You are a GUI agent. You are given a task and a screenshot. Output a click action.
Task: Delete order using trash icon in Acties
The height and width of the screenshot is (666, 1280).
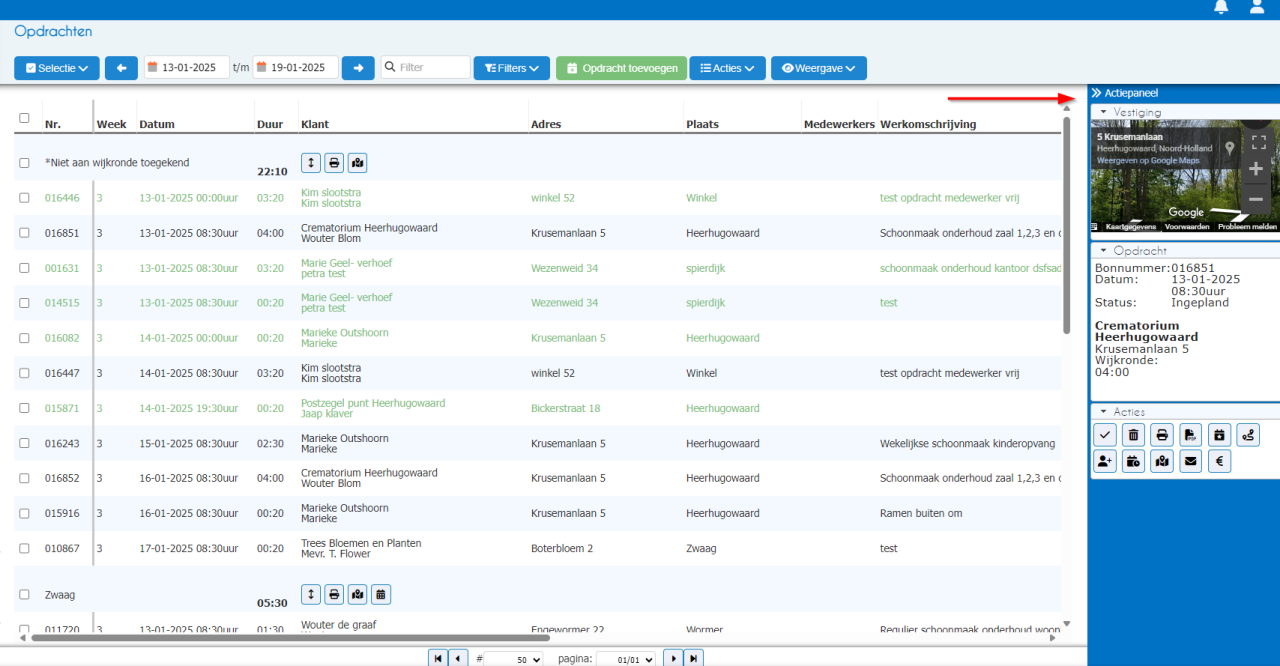pyautogui.click(x=1133, y=435)
